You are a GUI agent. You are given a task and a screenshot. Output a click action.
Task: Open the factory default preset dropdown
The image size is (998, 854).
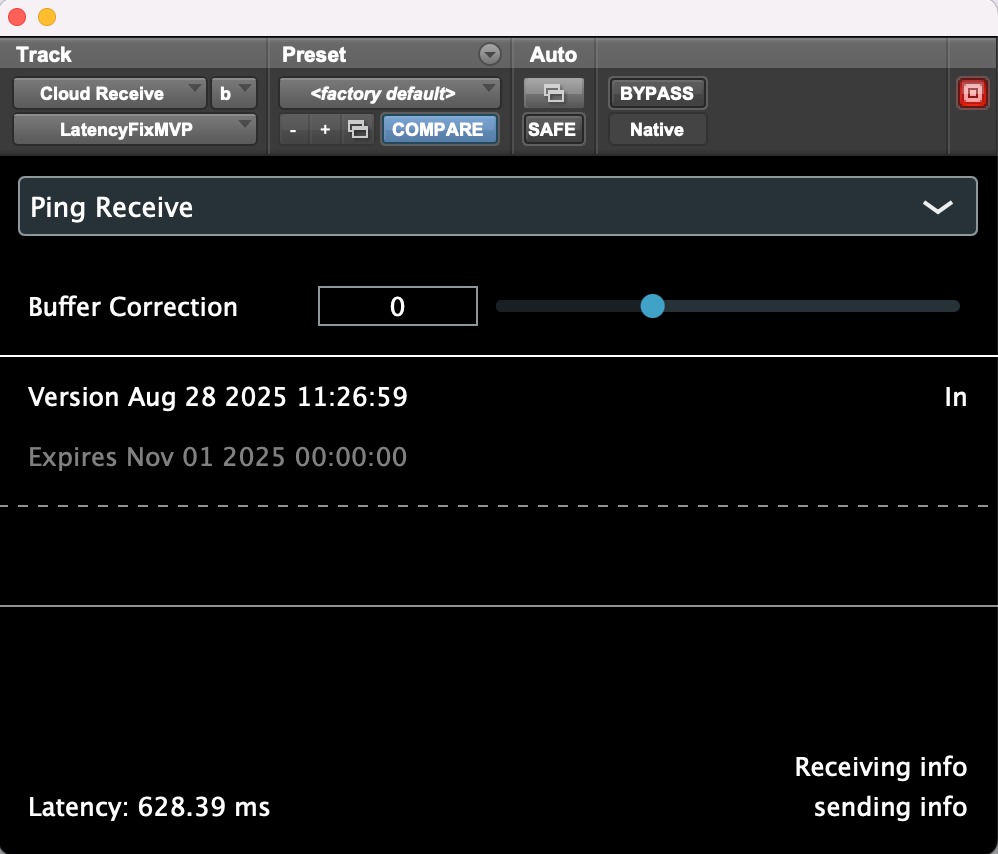[389, 93]
